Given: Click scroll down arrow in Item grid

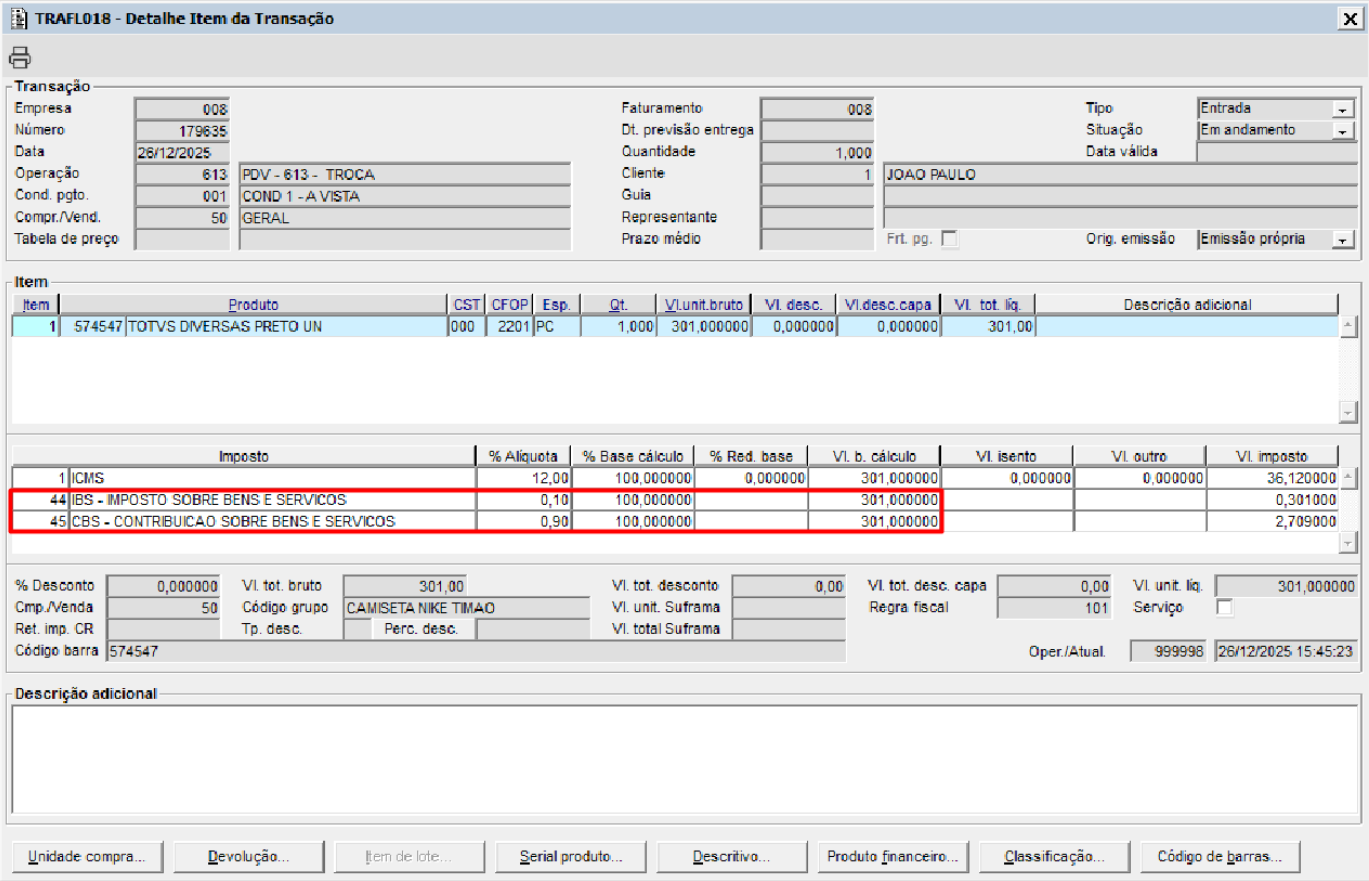Looking at the screenshot, I should (1348, 412).
